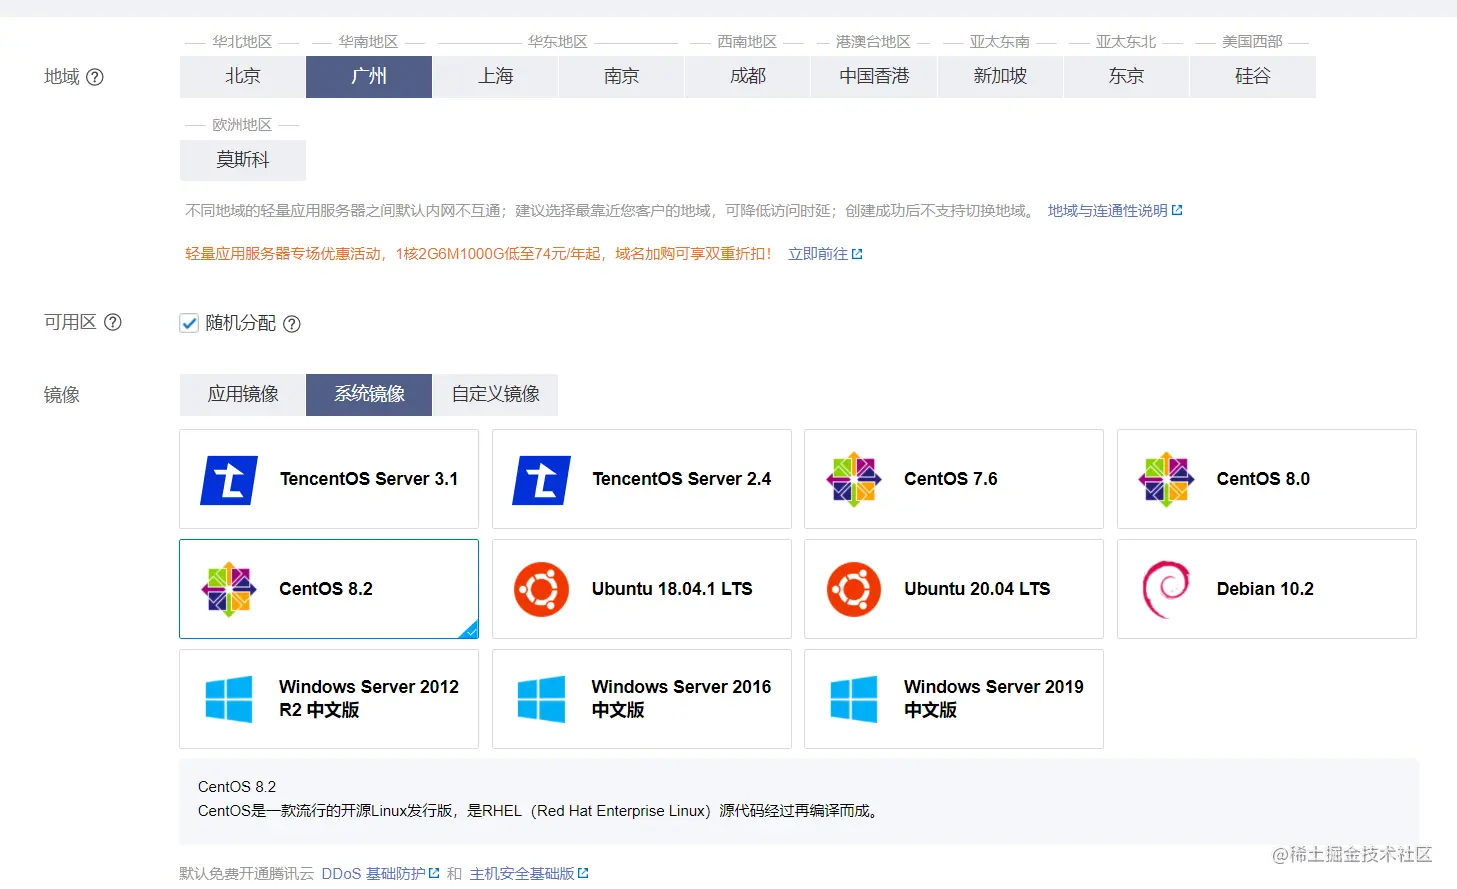Click the Windows Server 2016 logo
The height and width of the screenshot is (889, 1457).
click(542, 699)
